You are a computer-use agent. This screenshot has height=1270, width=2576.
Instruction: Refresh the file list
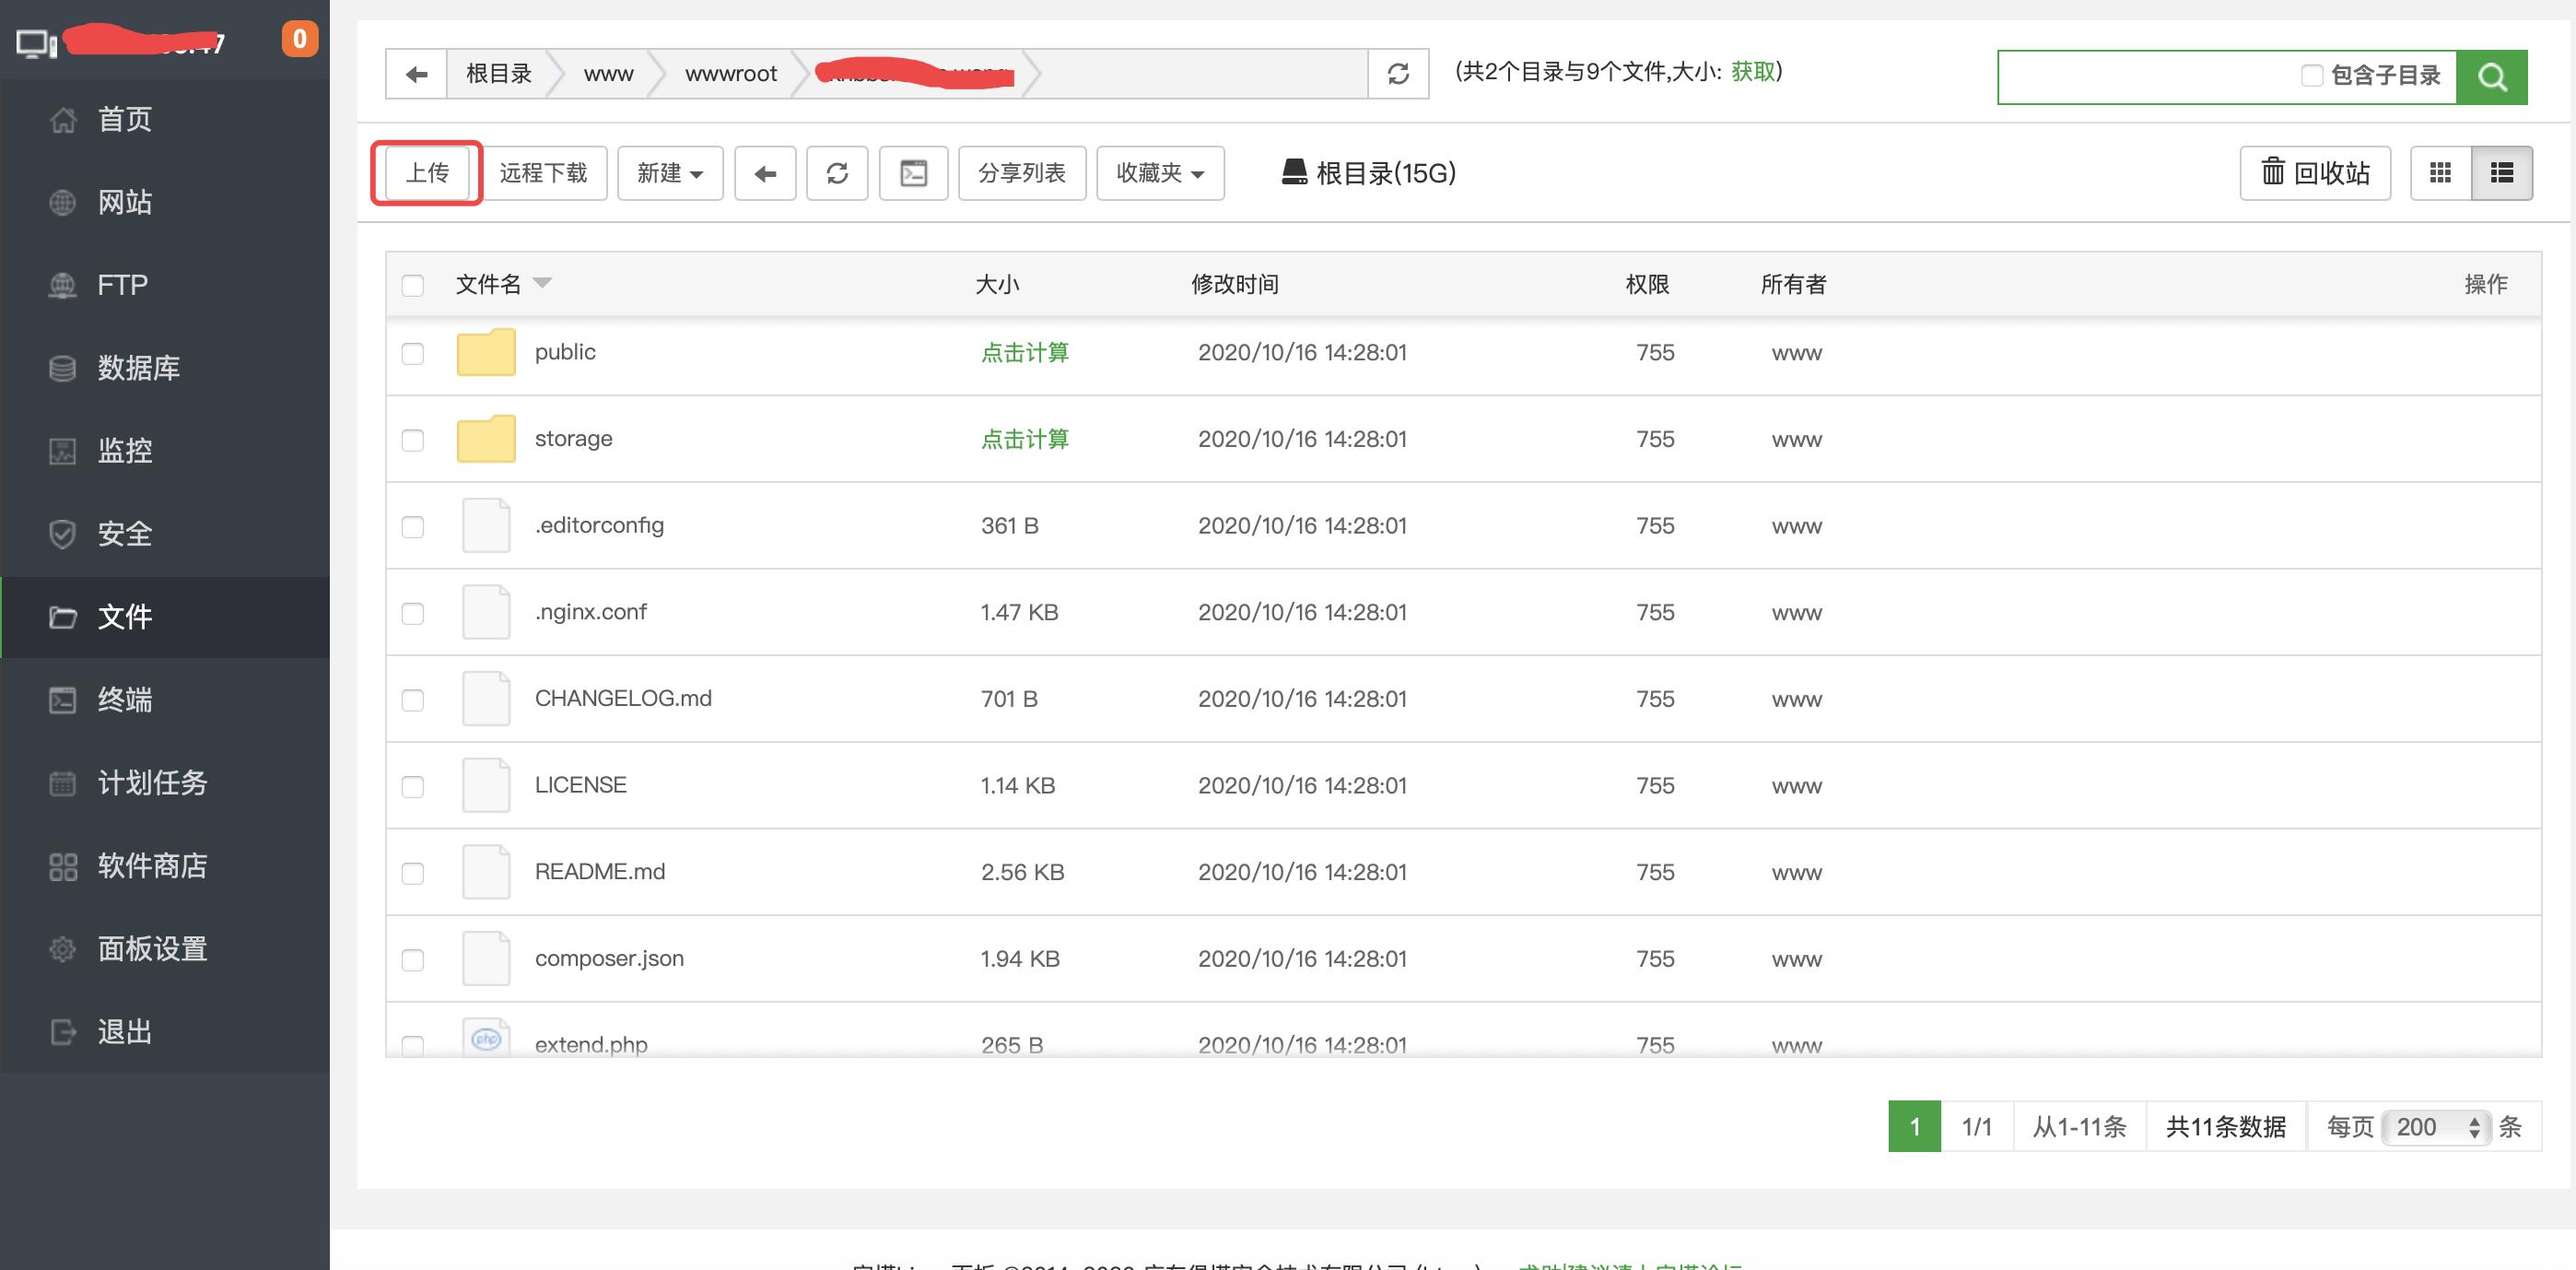click(x=838, y=172)
